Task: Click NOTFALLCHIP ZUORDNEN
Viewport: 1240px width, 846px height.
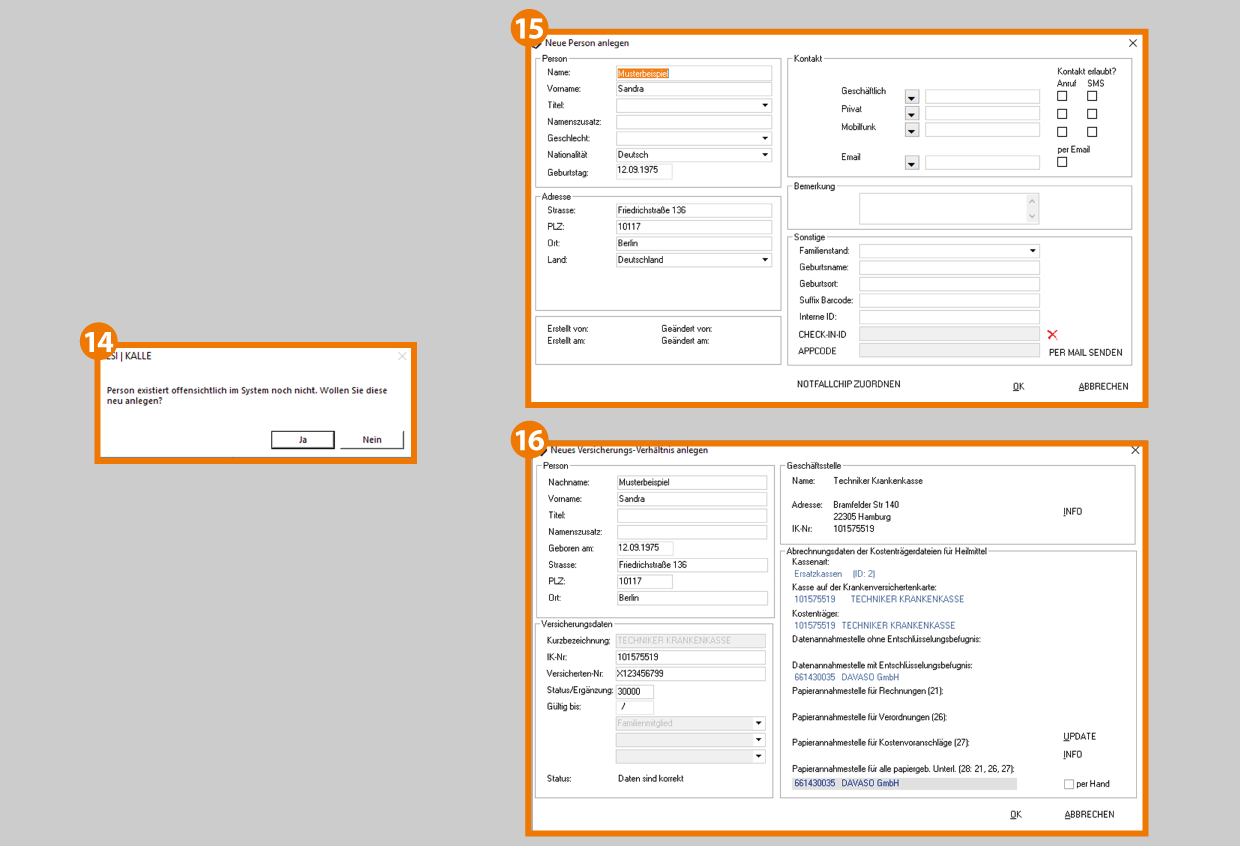Action: coord(848,384)
